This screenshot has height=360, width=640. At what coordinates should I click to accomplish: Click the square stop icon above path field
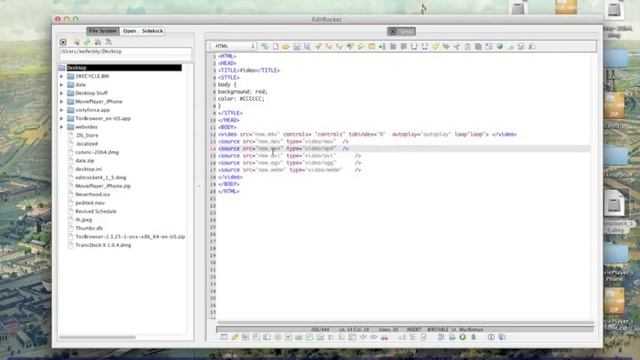[x=63, y=42]
